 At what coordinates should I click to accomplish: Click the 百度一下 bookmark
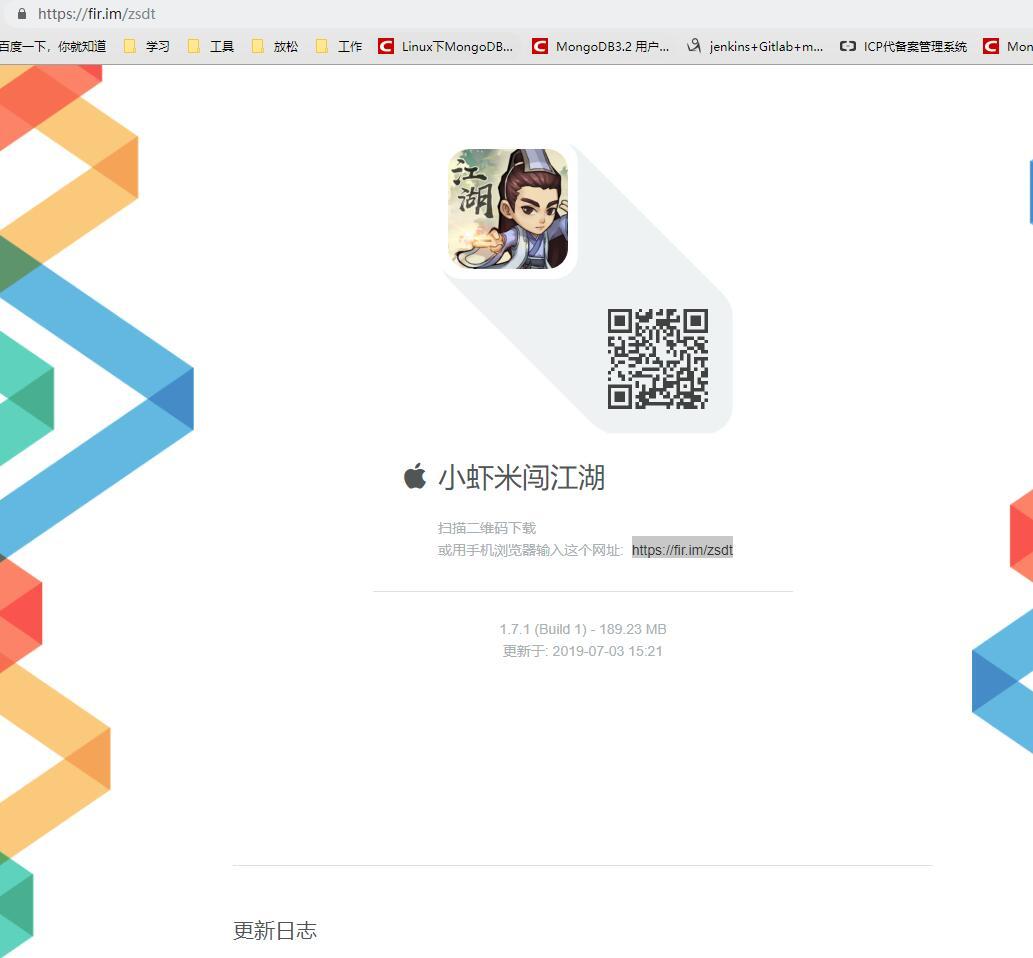[53, 46]
